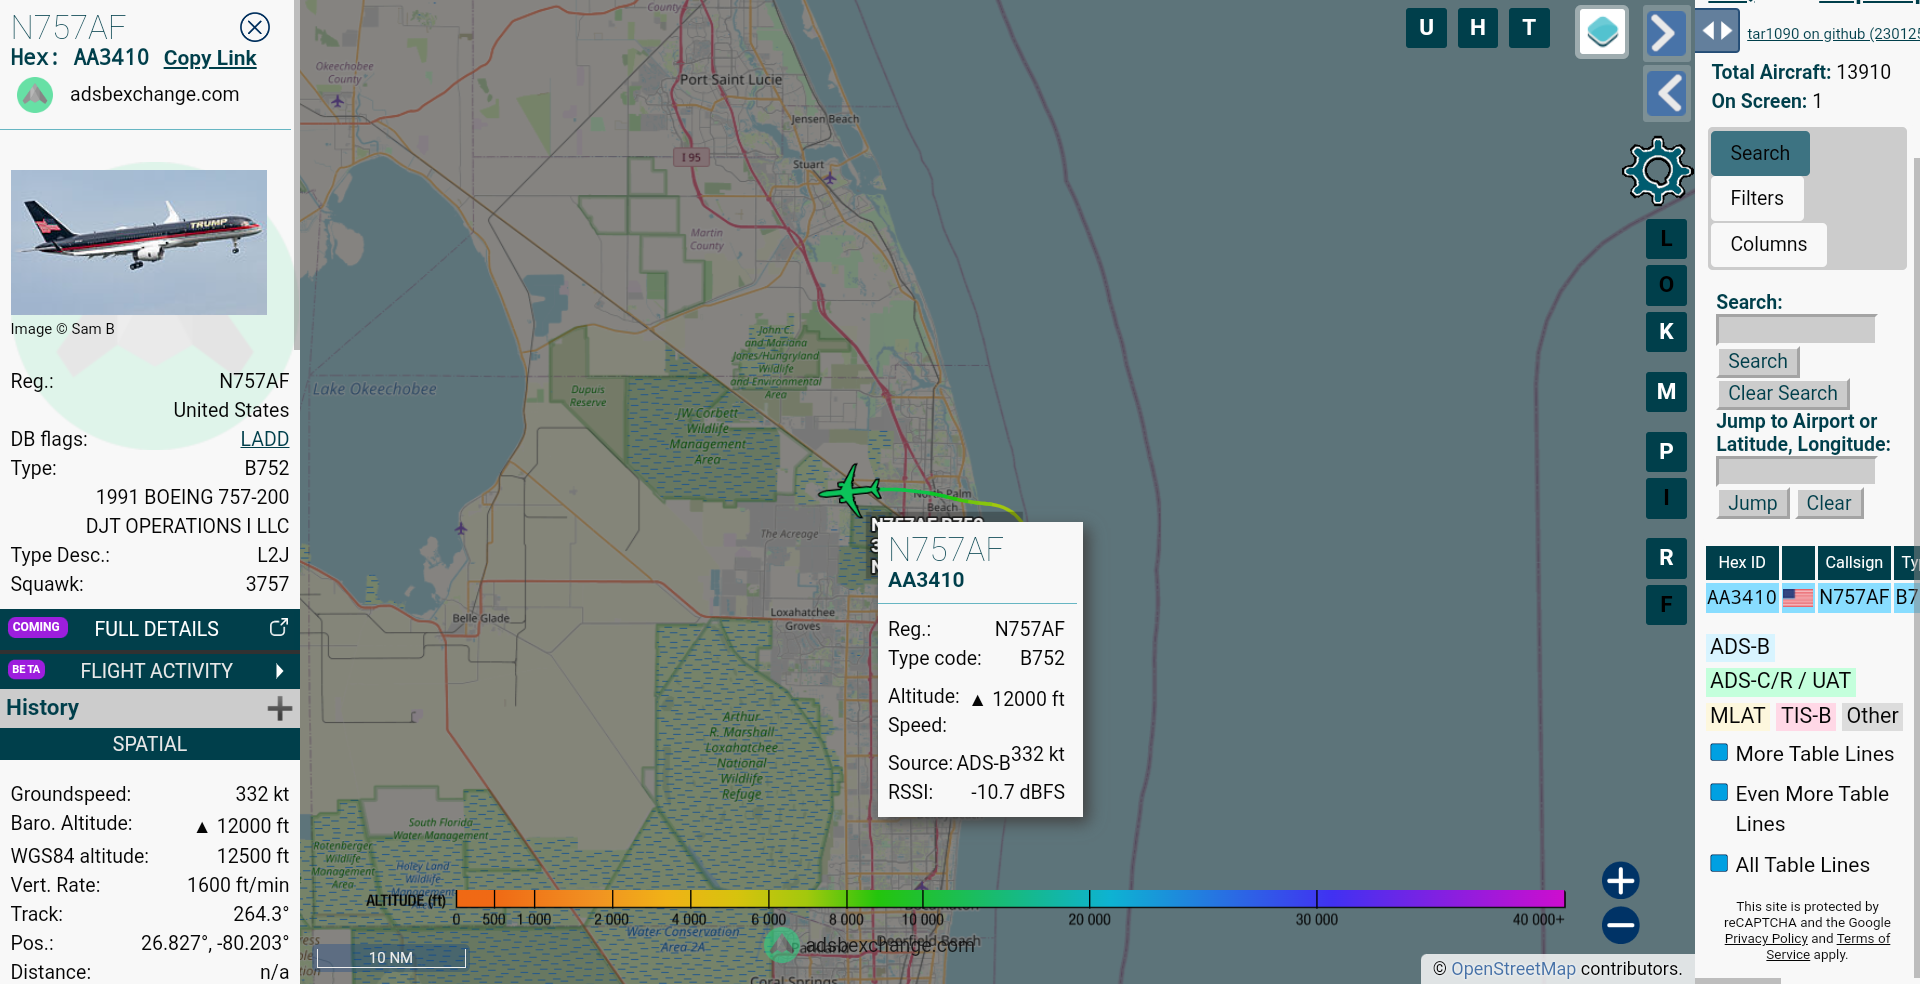The width and height of the screenshot is (1920, 984).
Task: Toggle the K map button
Action: click(1666, 332)
